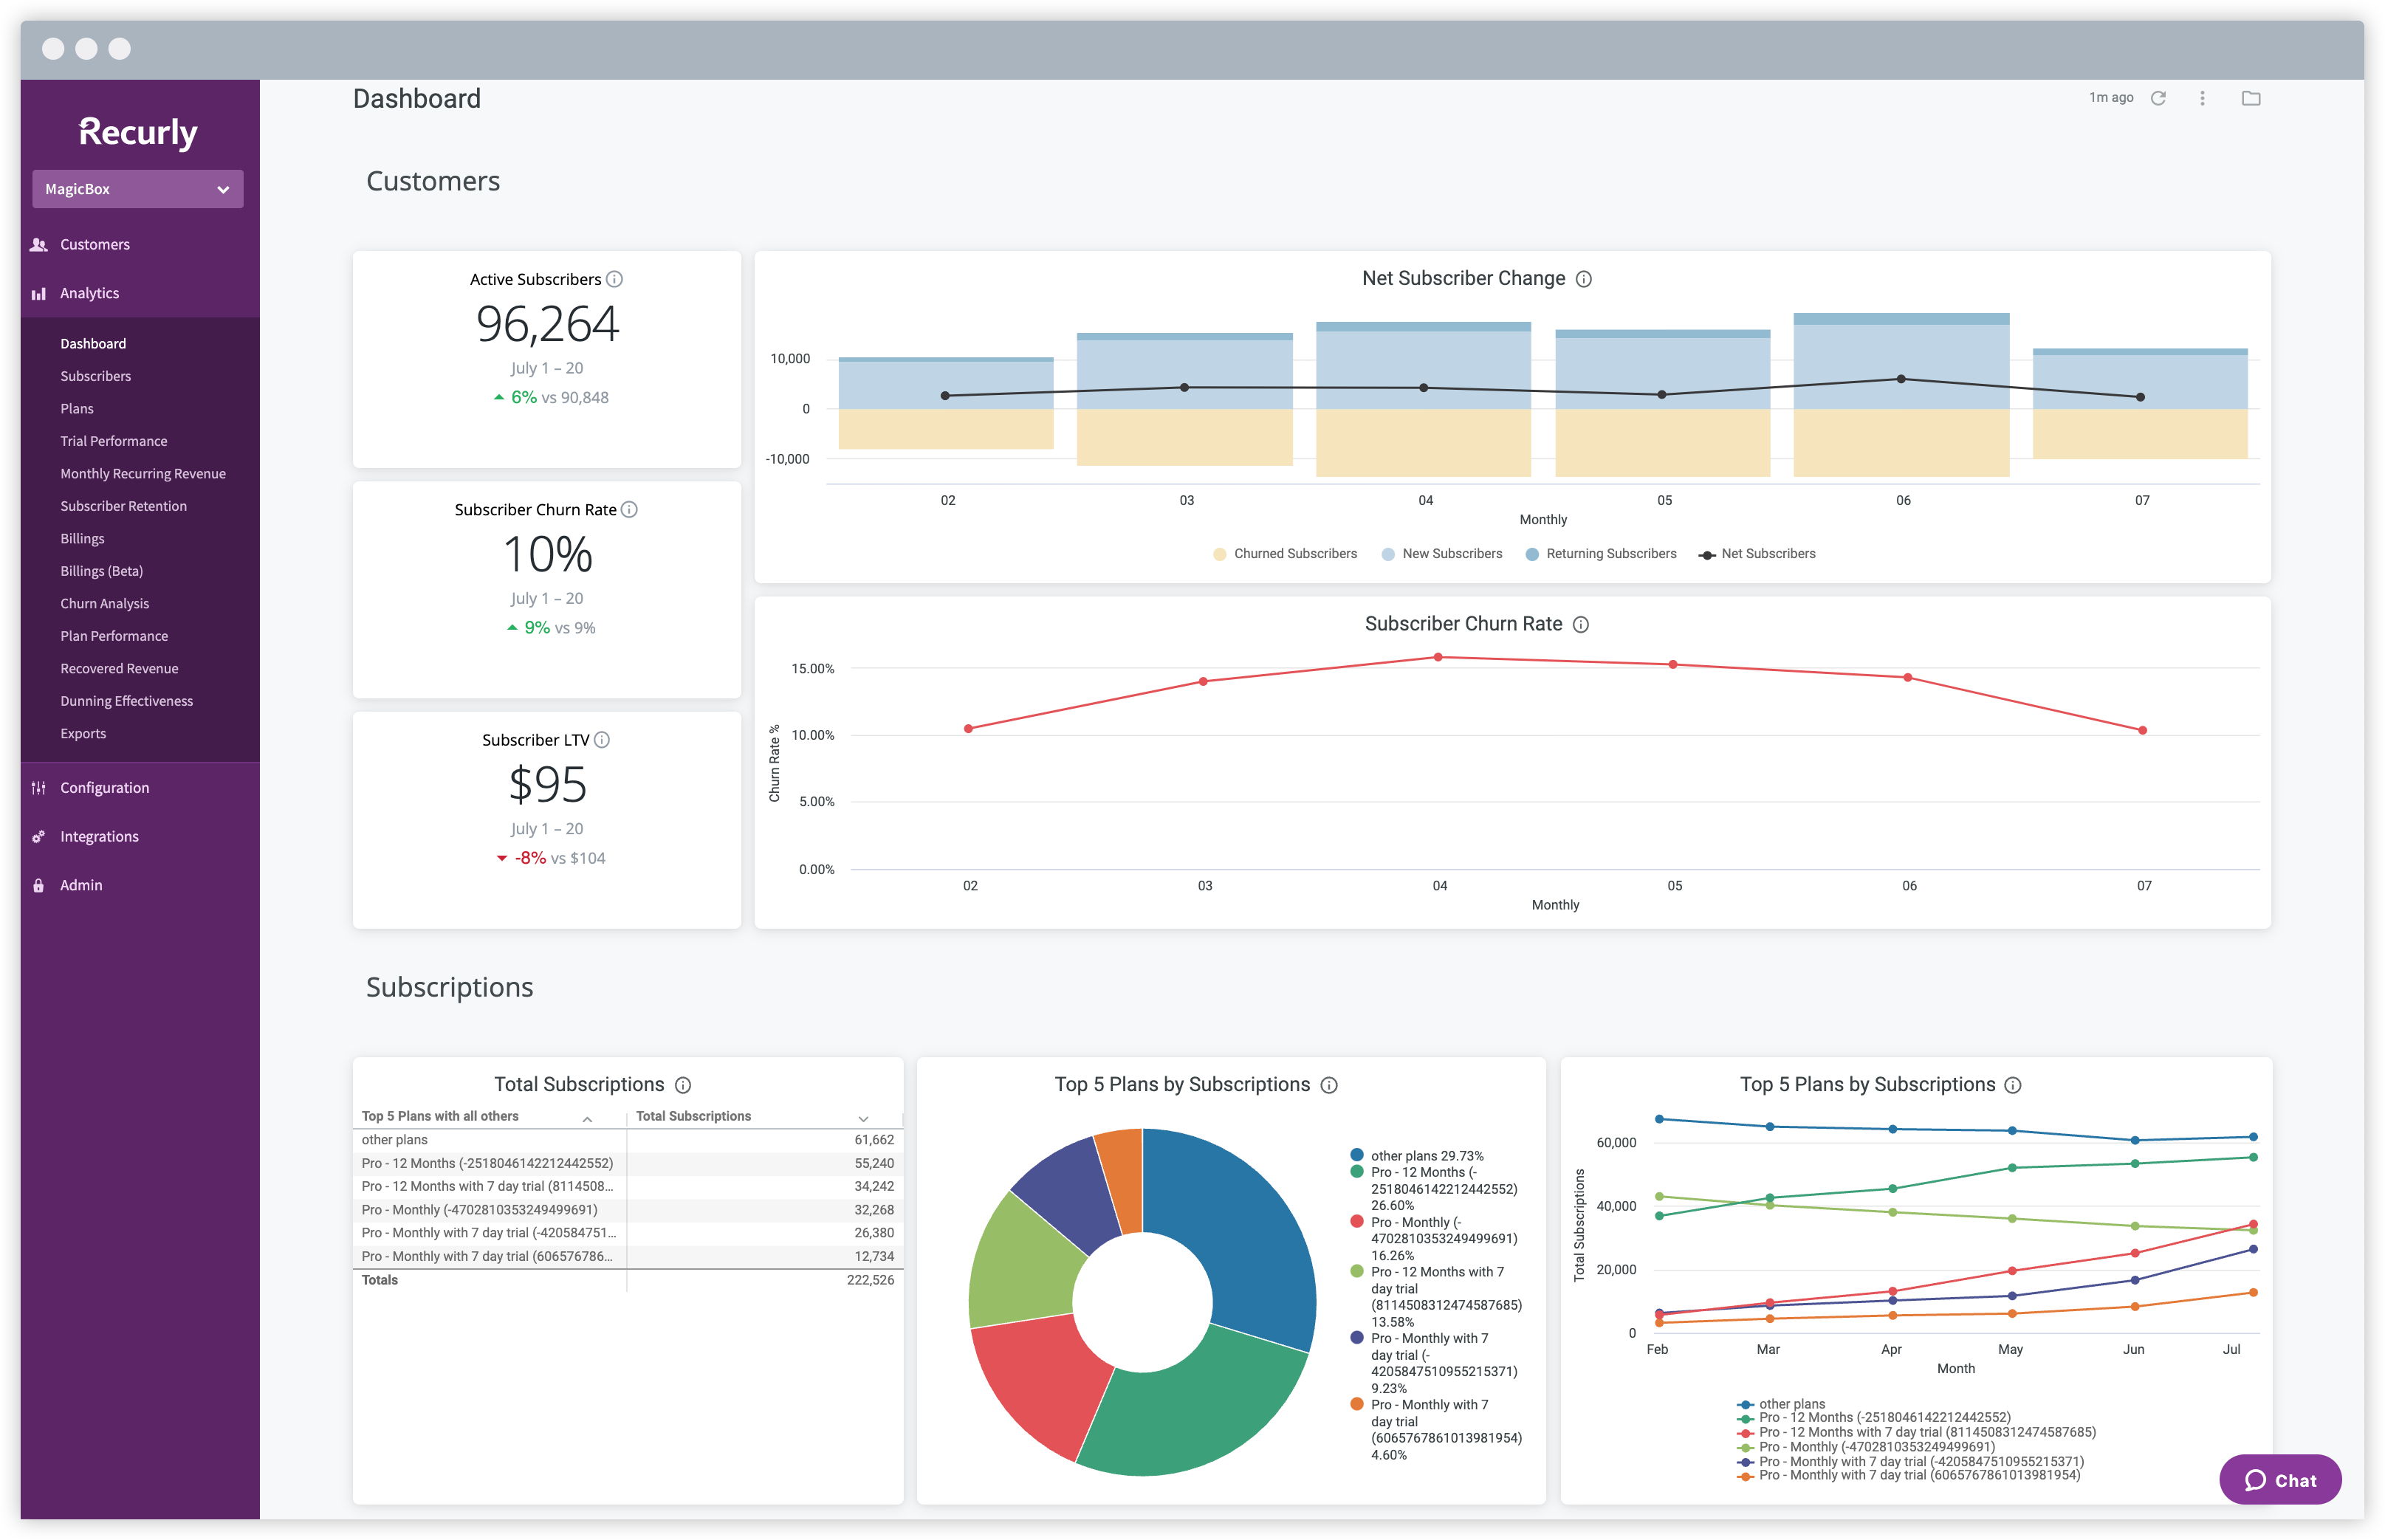Viewport: 2385px width, 1540px height.
Task: Navigate to Churn Analysis in the sidebar
Action: click(104, 603)
